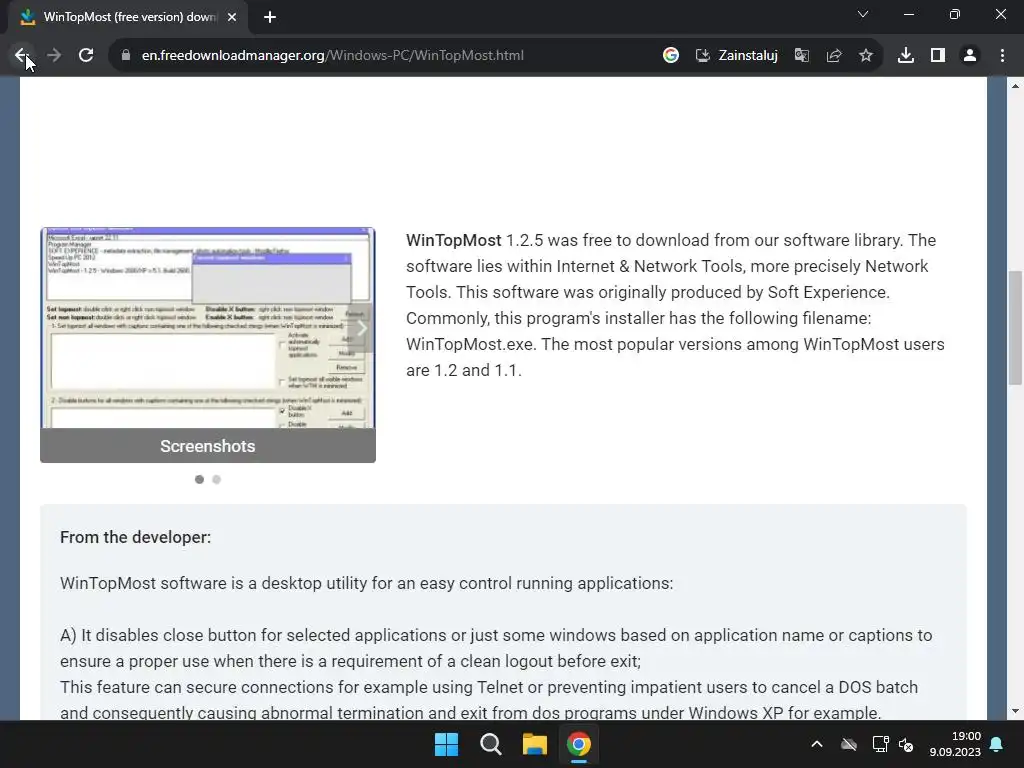This screenshot has height=768, width=1024.
Task: Click the page vertical scrollbar thumb
Action: click(1015, 328)
